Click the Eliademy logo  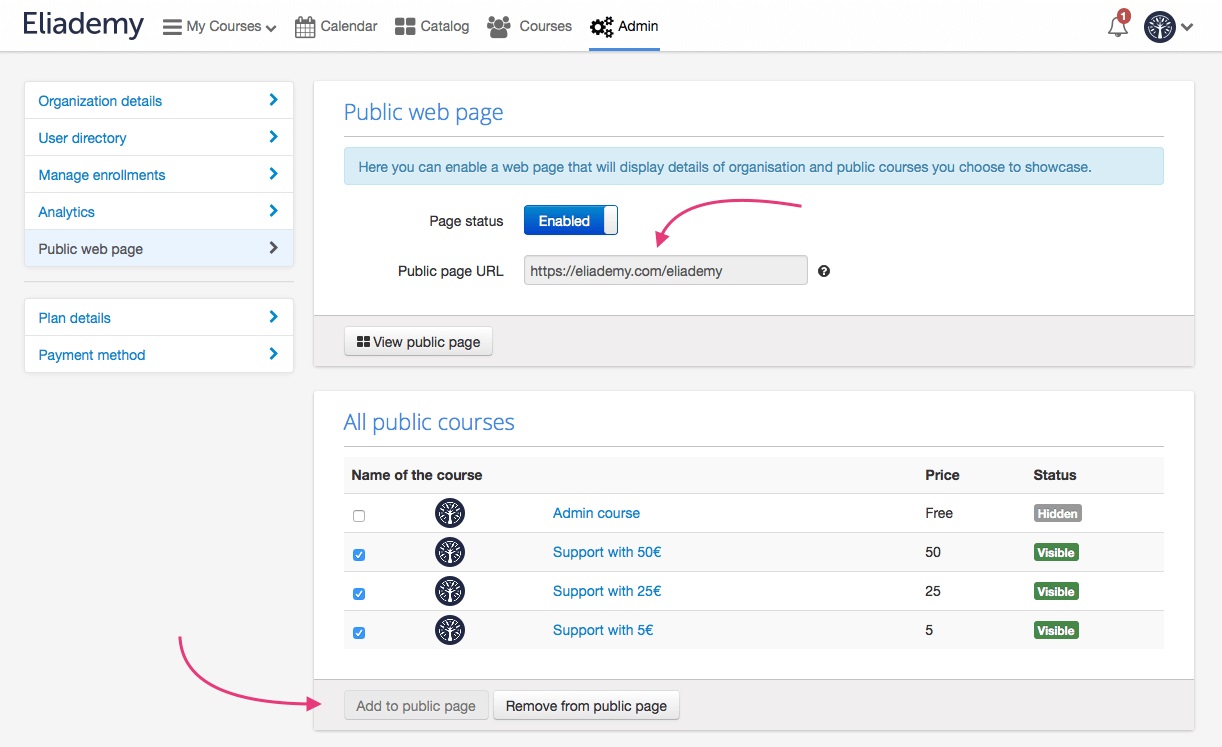coord(83,25)
